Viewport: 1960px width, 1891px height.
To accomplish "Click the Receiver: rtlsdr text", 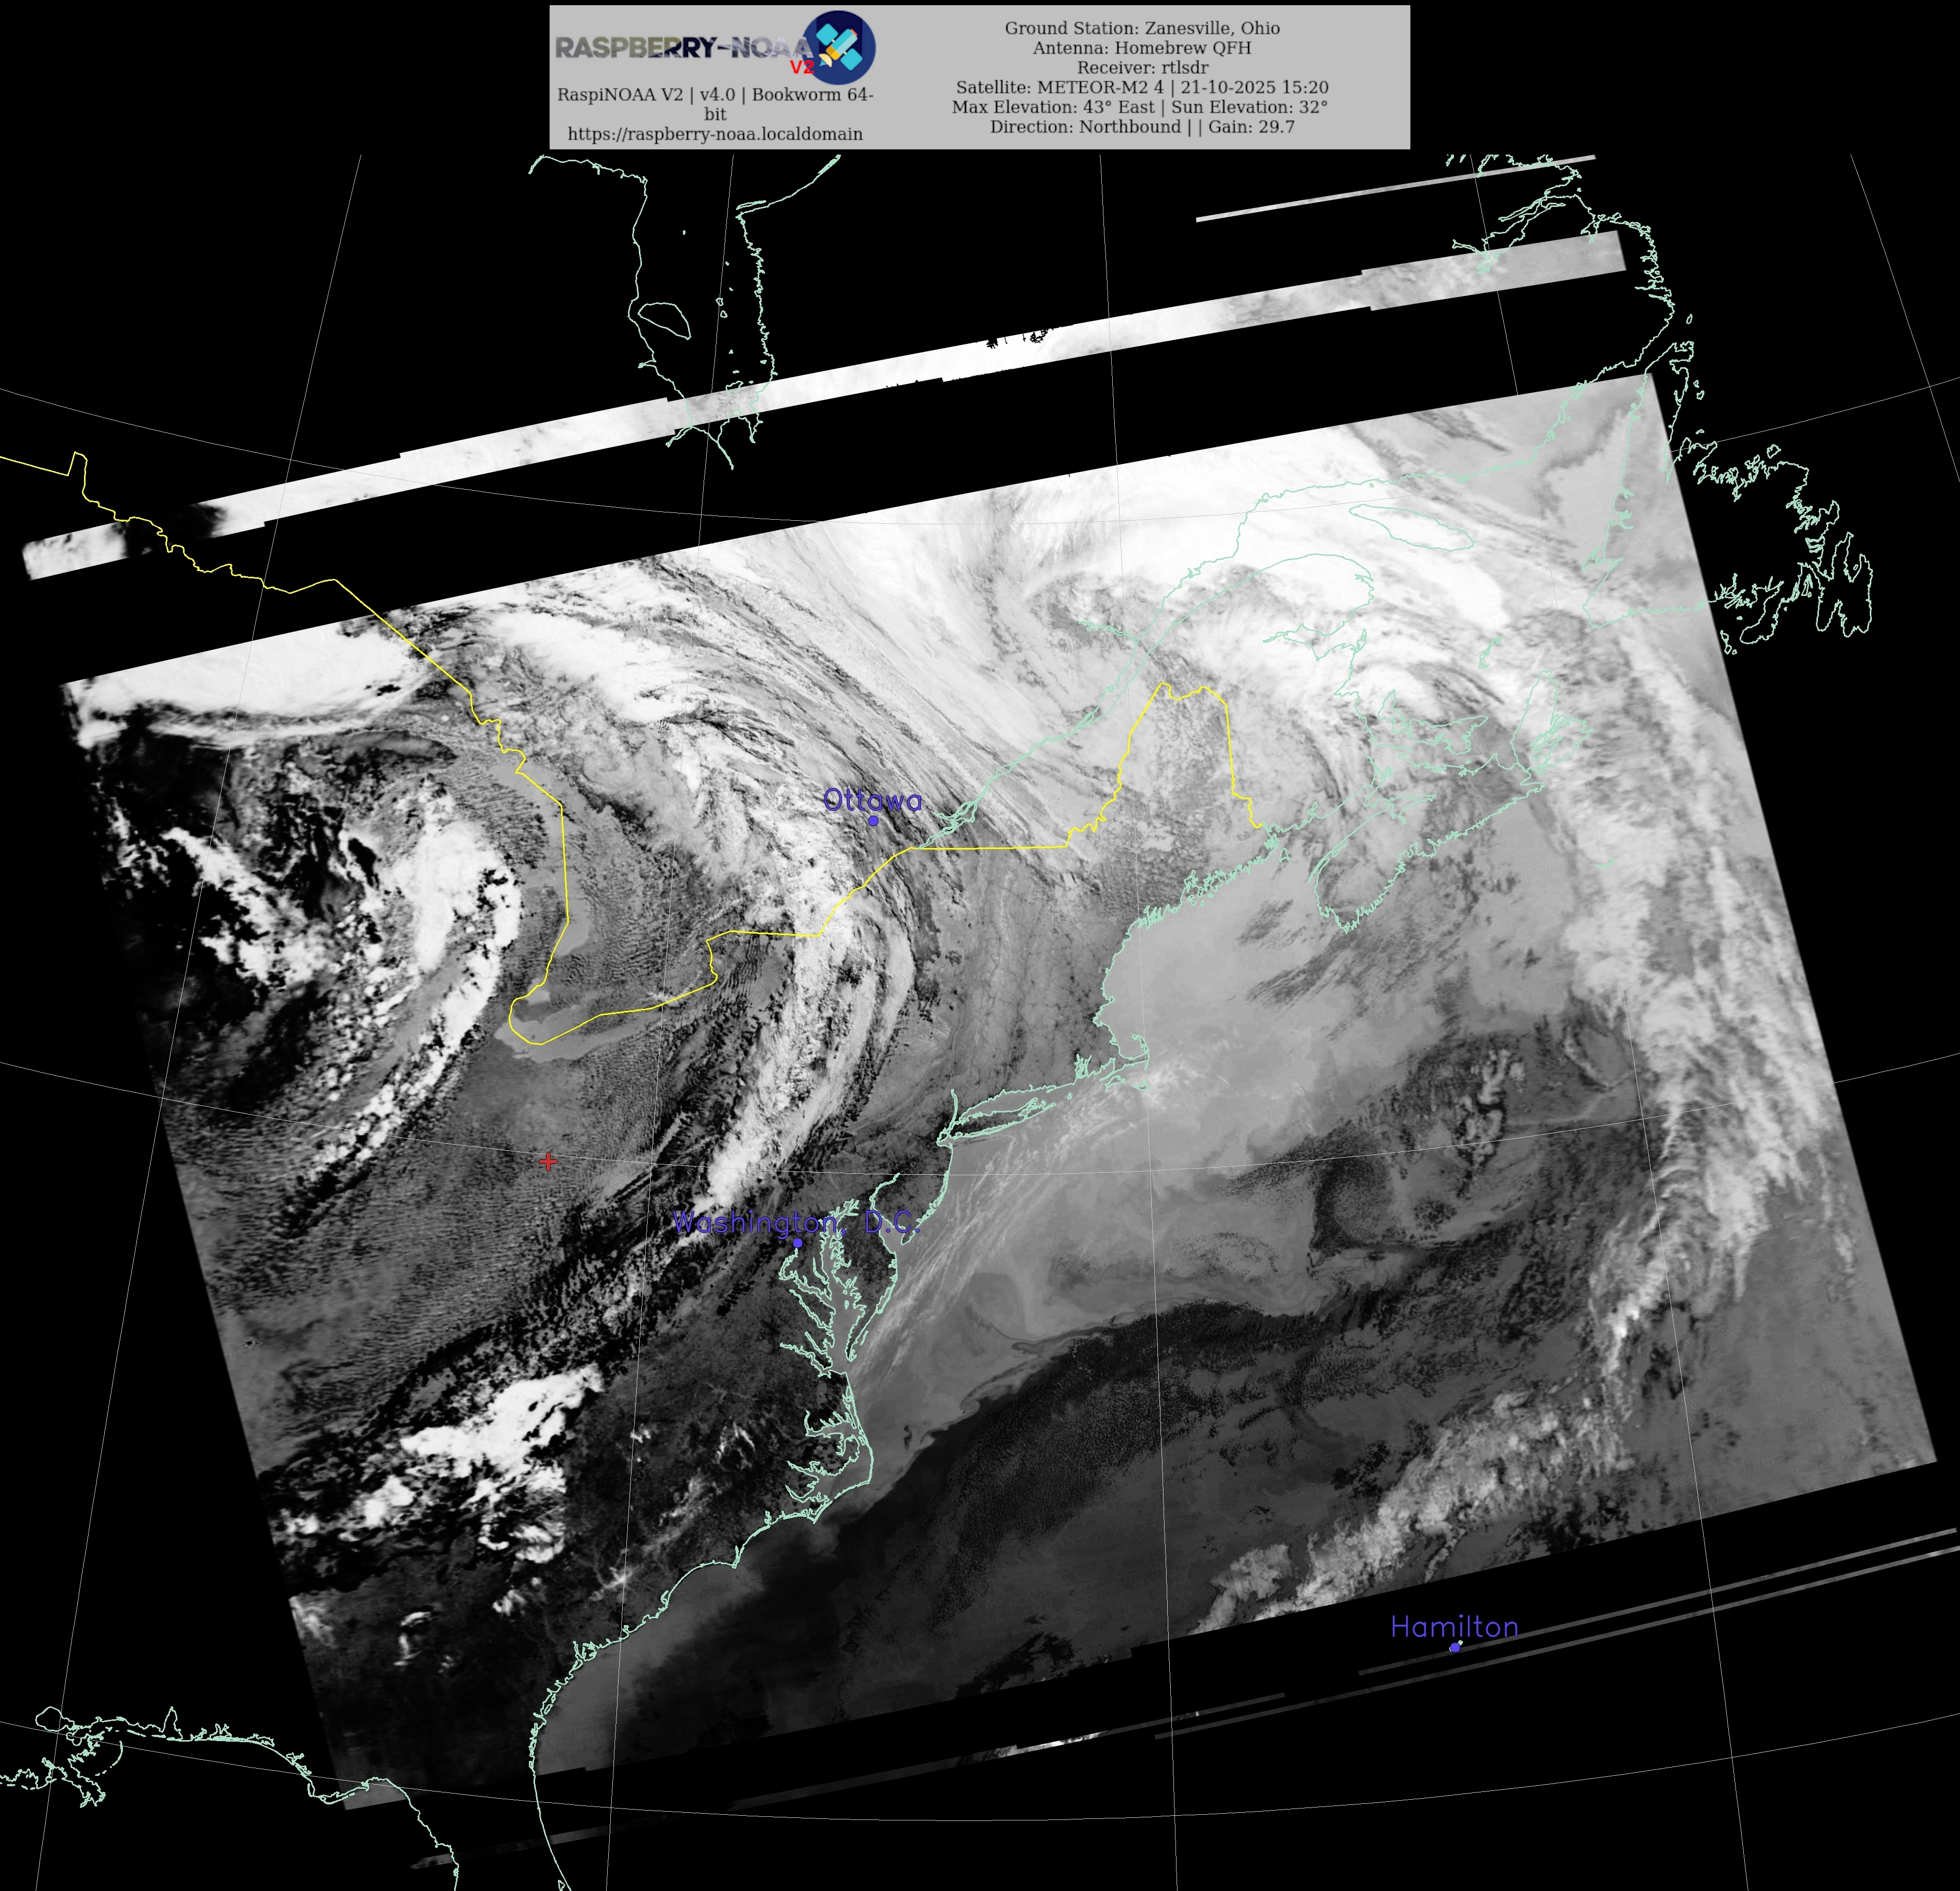I will click(1142, 68).
